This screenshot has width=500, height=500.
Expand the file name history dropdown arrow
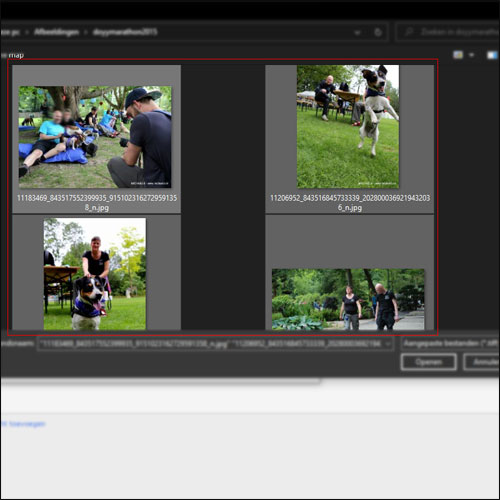click(388, 344)
